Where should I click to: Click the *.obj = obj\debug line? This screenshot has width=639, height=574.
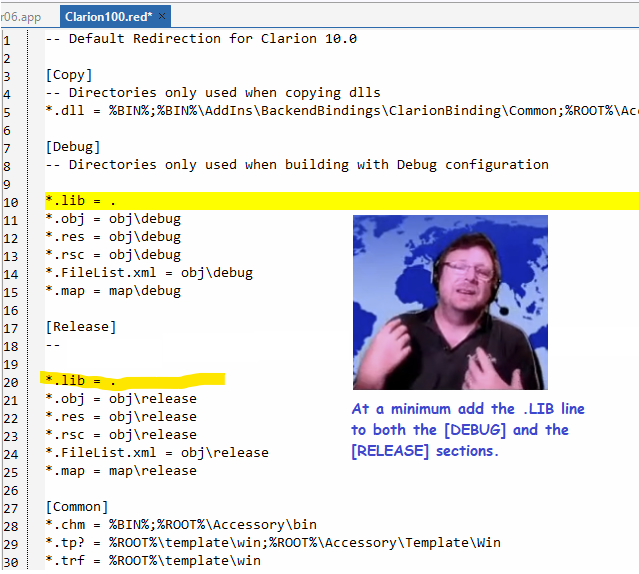(x=113, y=219)
